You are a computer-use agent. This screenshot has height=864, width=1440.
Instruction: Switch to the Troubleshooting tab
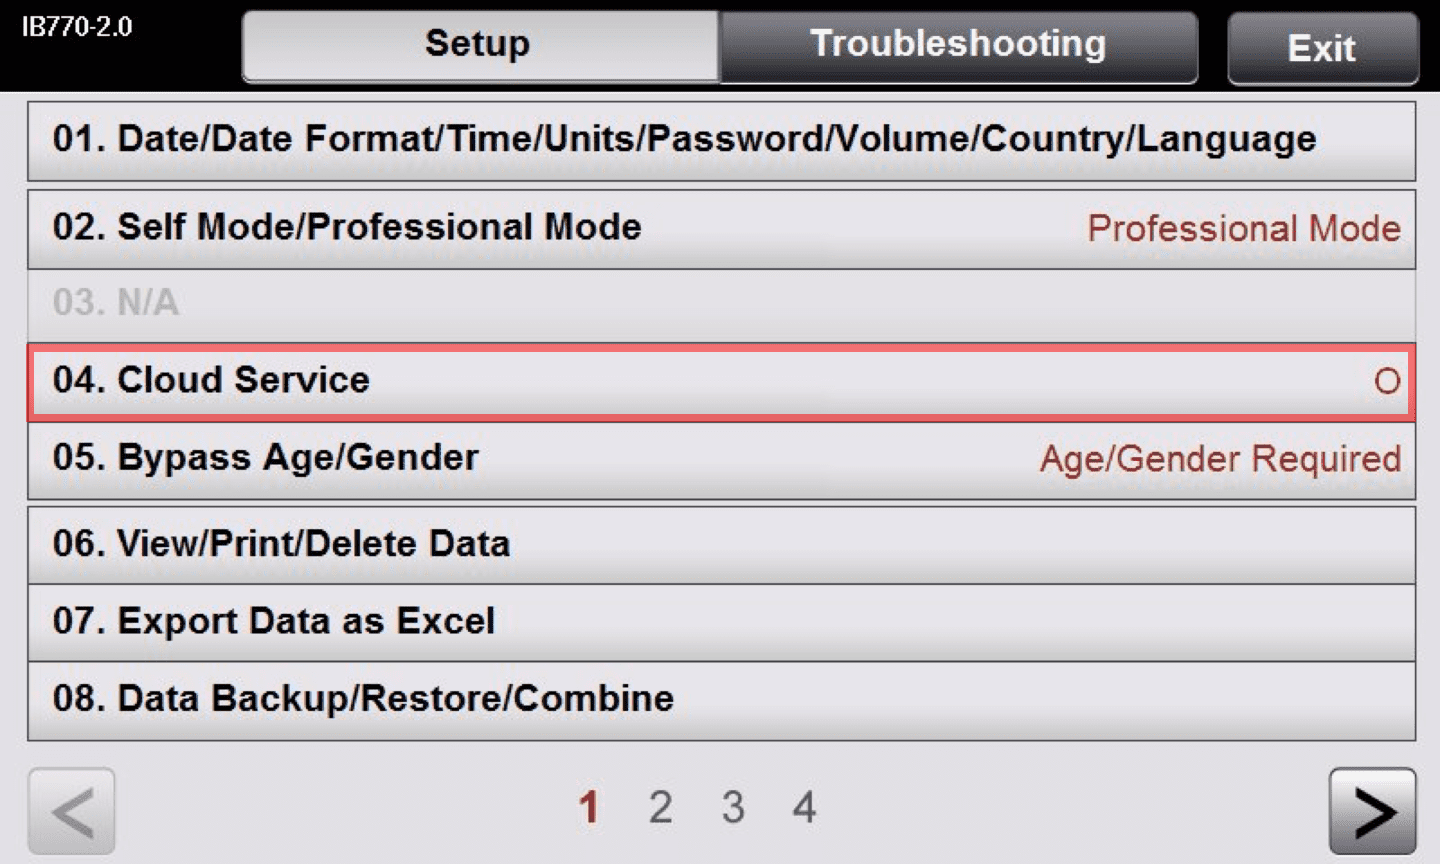(958, 46)
